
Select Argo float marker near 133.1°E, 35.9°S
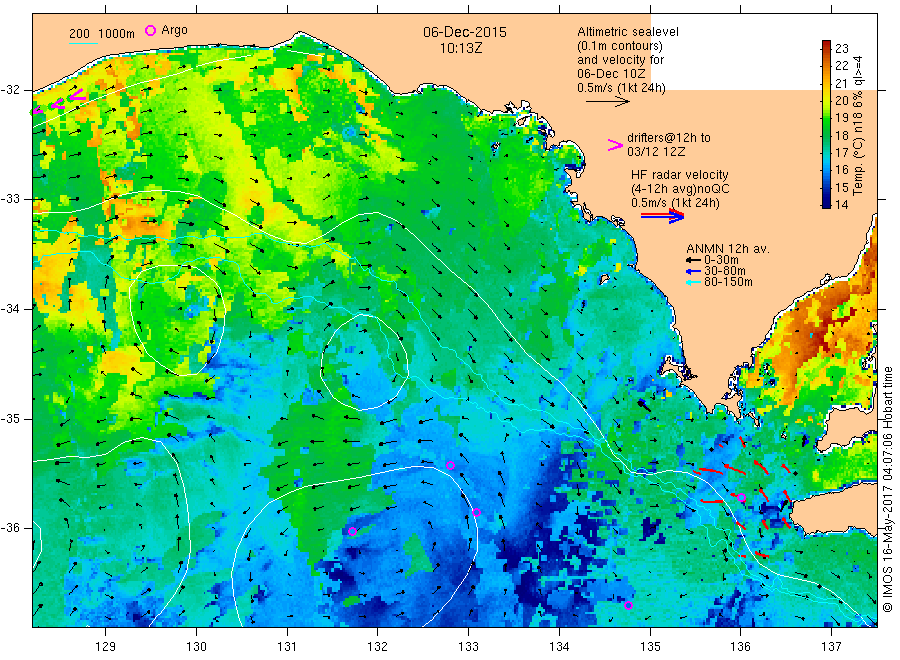[476, 513]
